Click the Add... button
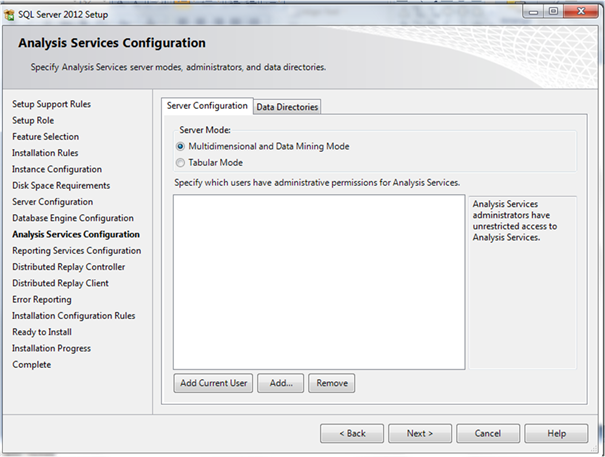The width and height of the screenshot is (605, 457). (x=281, y=383)
